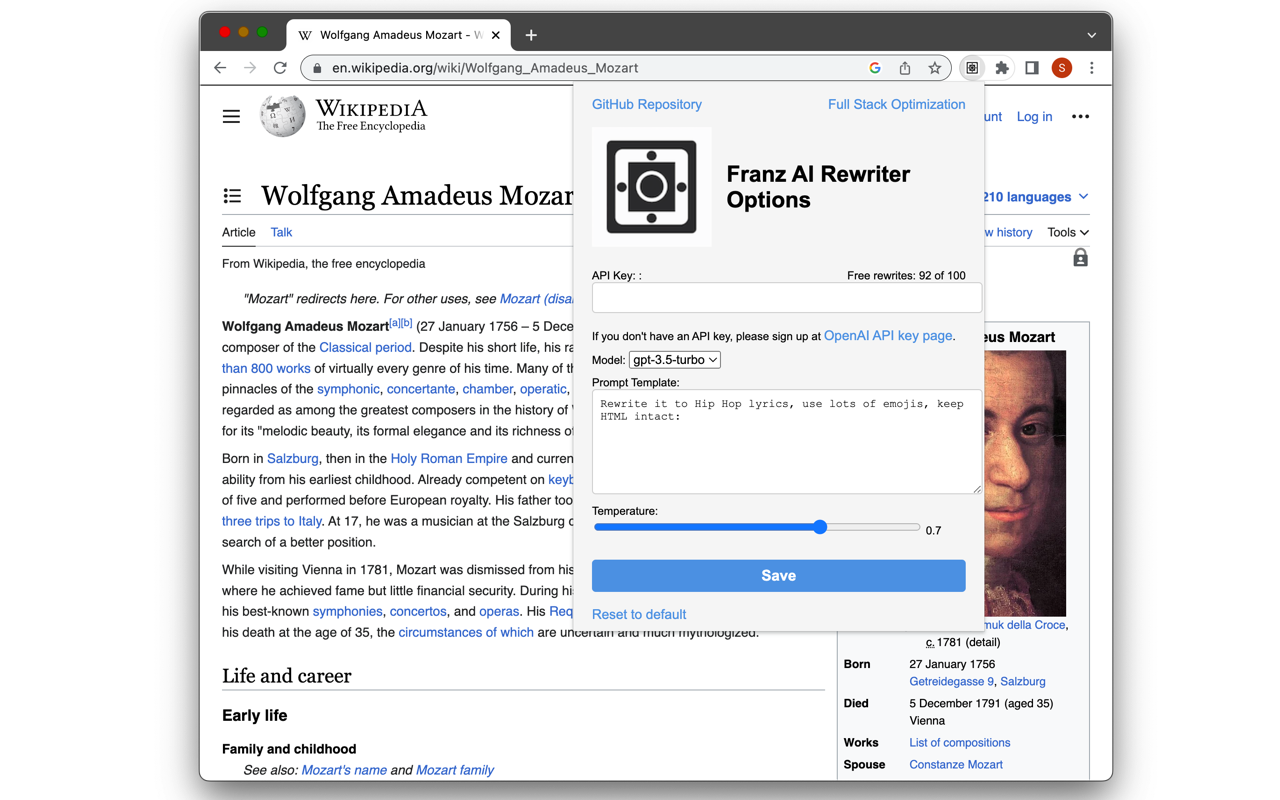Viewport: 1280px width, 800px height.
Task: Toggle the table of contents icon
Action: (232, 196)
